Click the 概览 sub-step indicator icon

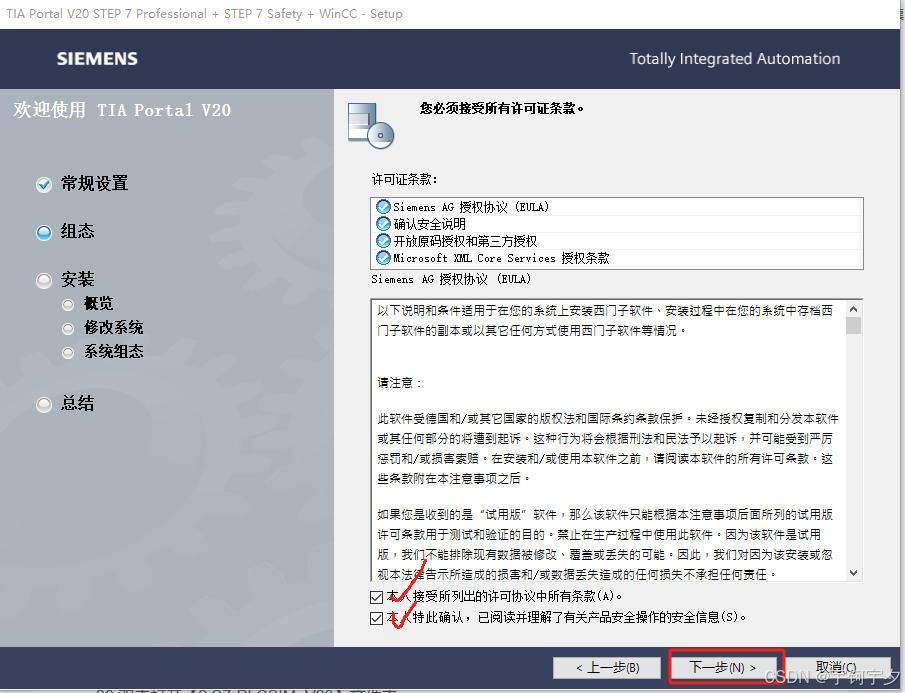tap(68, 304)
